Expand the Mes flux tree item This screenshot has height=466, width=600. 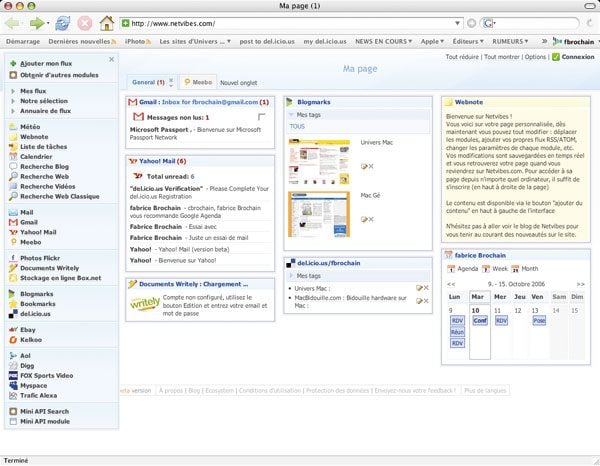33,92
